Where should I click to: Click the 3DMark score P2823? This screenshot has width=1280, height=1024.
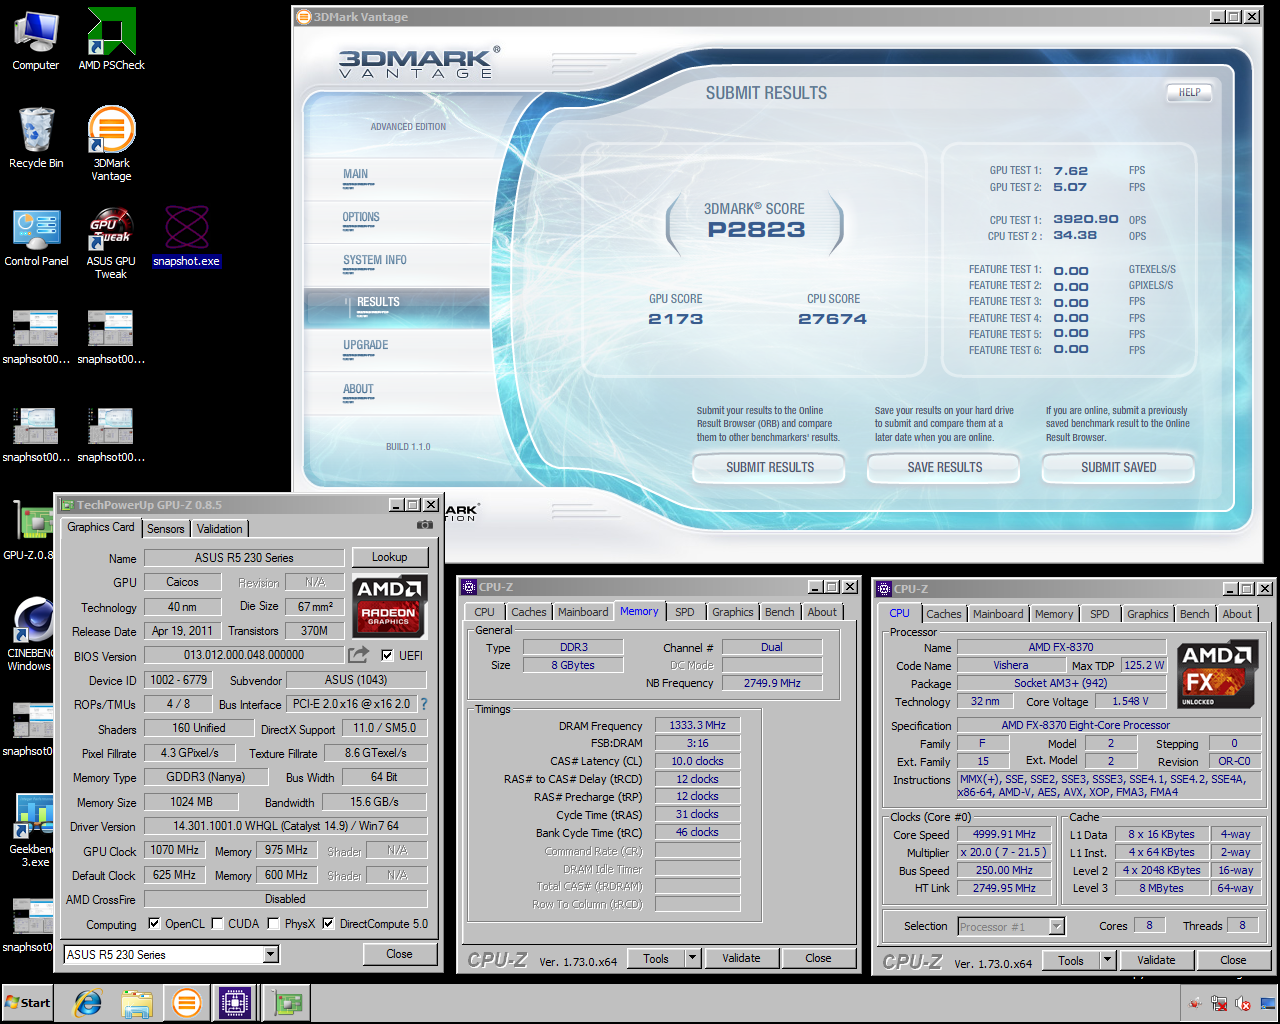756,230
